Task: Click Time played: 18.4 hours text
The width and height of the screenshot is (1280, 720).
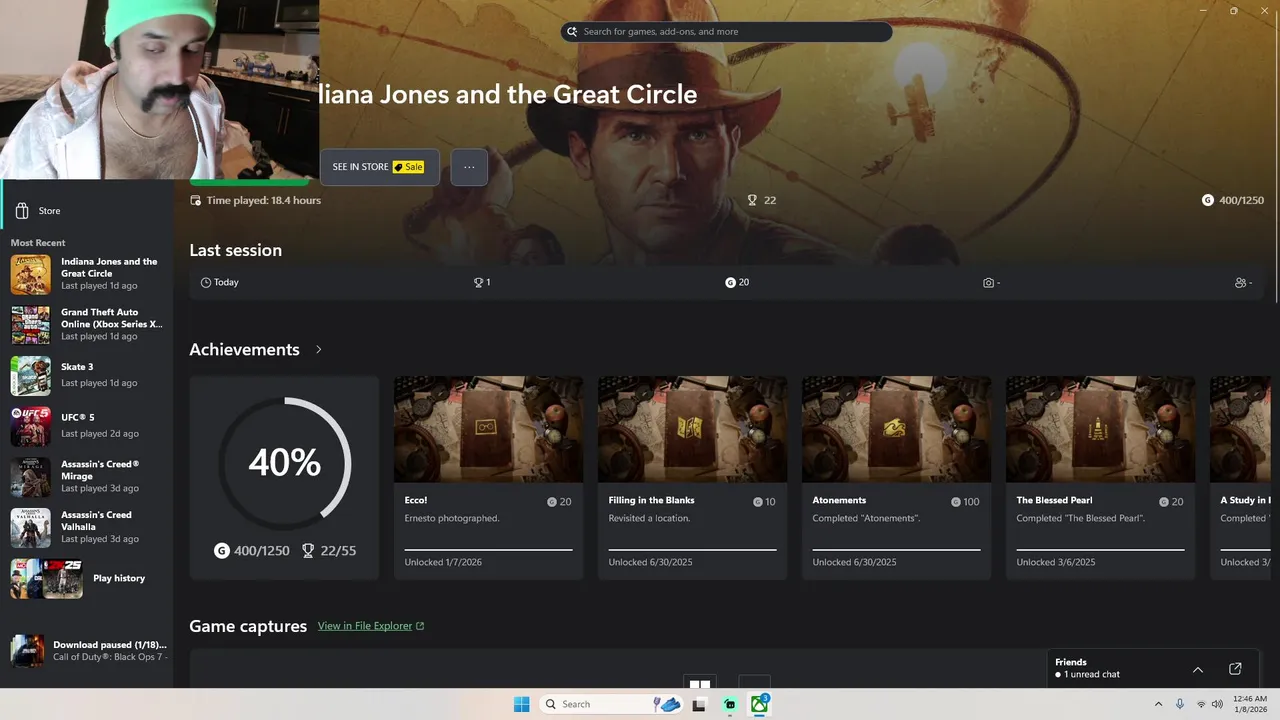Action: 264,201
